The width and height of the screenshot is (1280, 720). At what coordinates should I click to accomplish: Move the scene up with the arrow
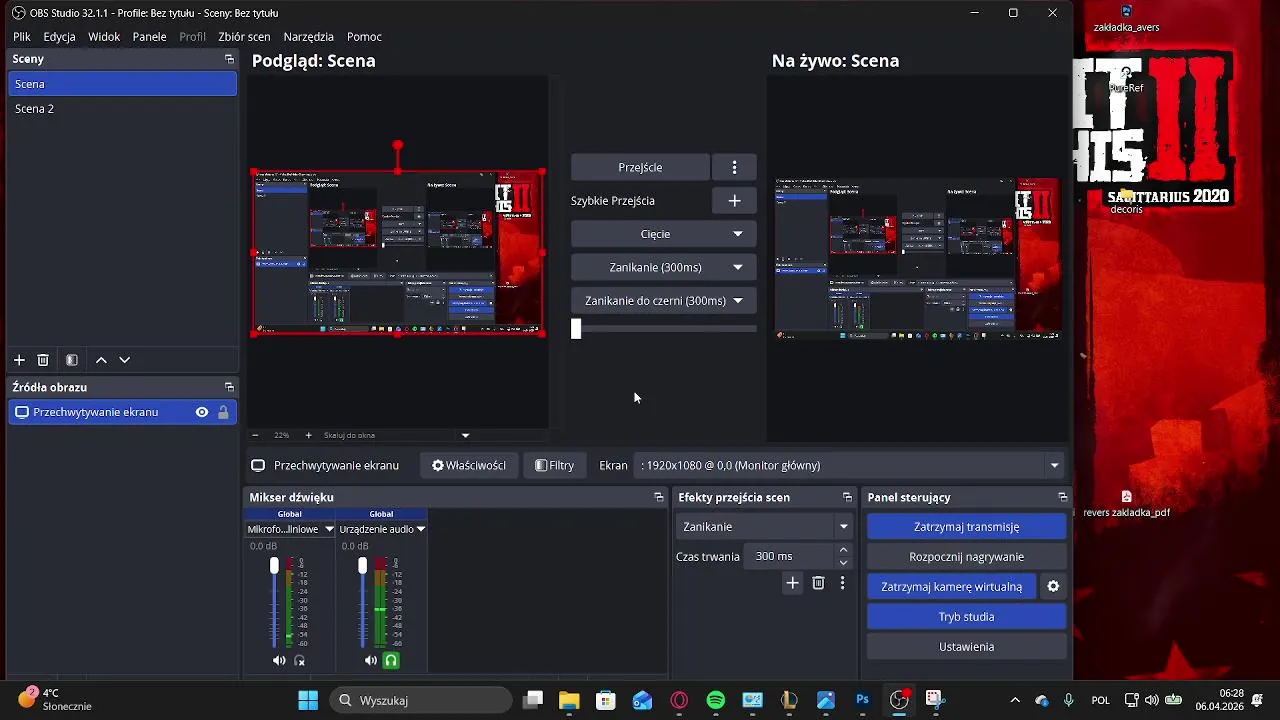point(101,360)
